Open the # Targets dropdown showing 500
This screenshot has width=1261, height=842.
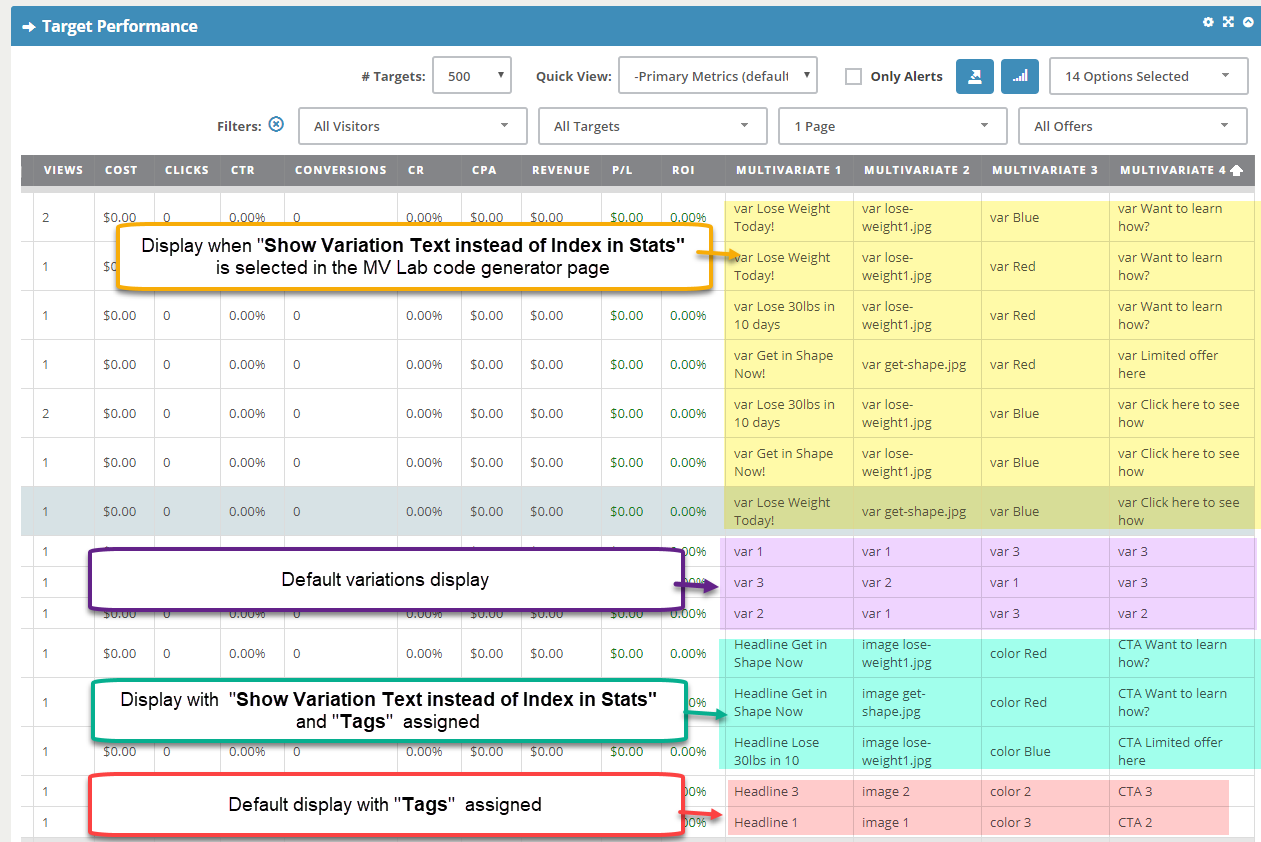[471, 75]
